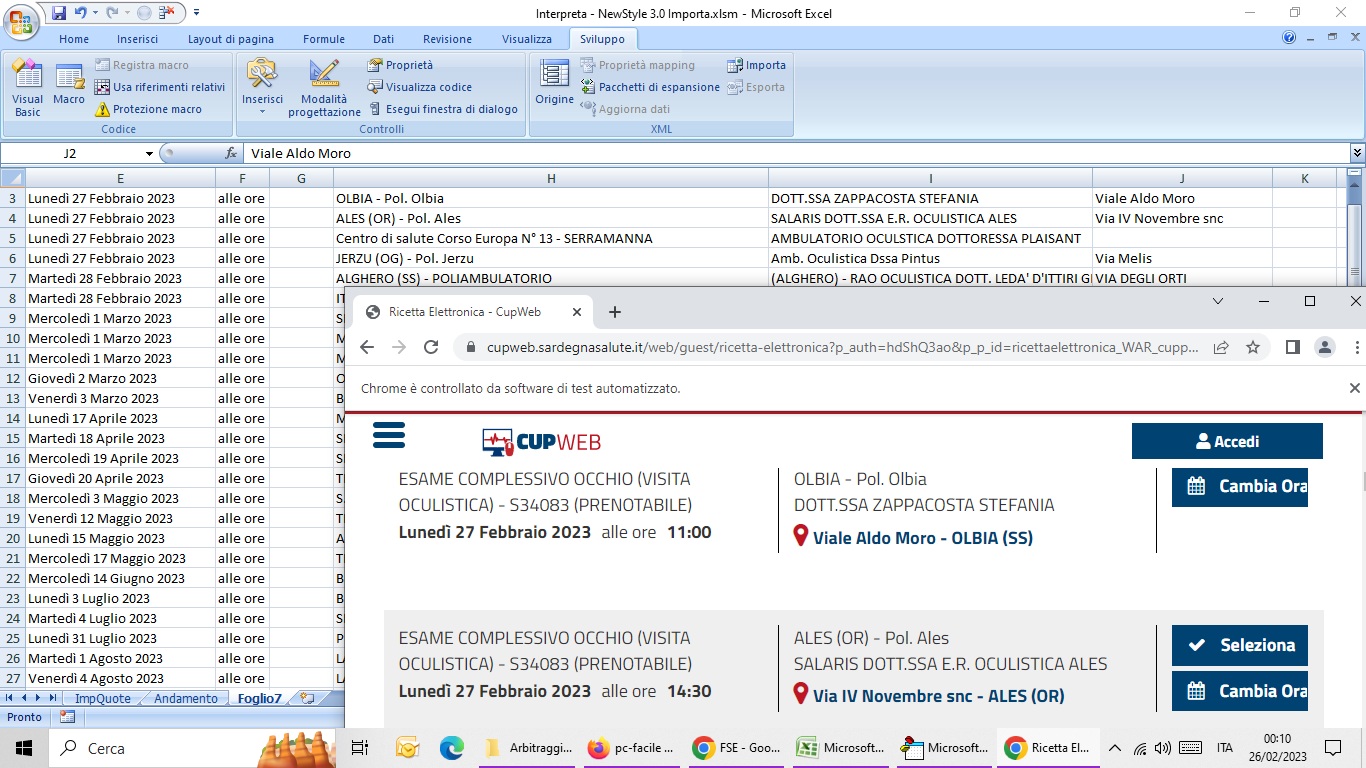Open Protezione macro settings
Screen dimensions: 1366x768
(148, 109)
